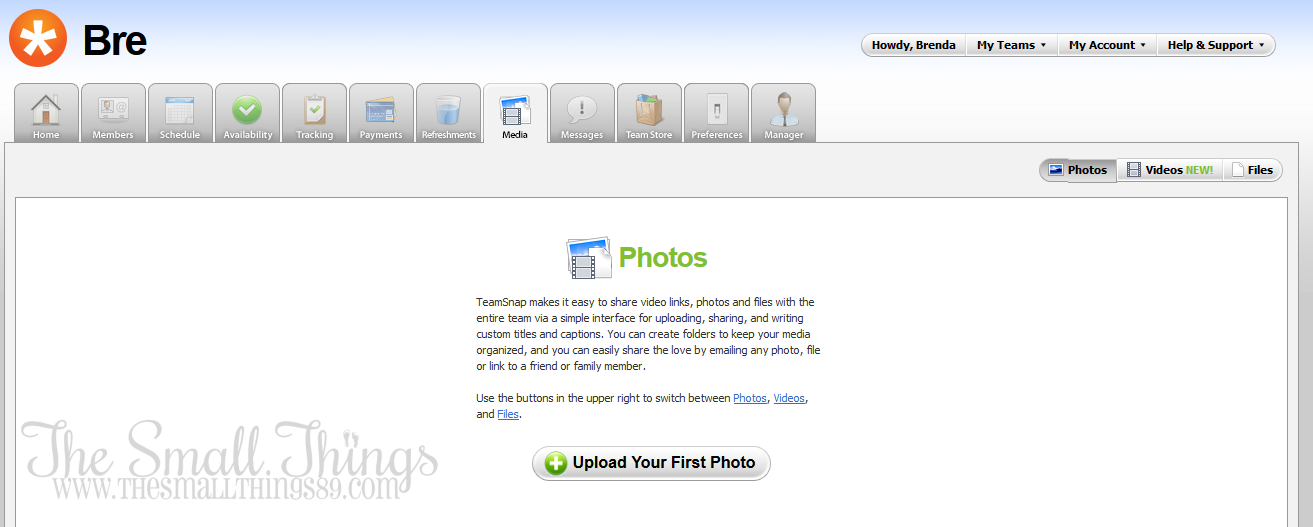The width and height of the screenshot is (1313, 527).
Task: Open the Tracking tab clipboard icon
Action: tap(314, 108)
